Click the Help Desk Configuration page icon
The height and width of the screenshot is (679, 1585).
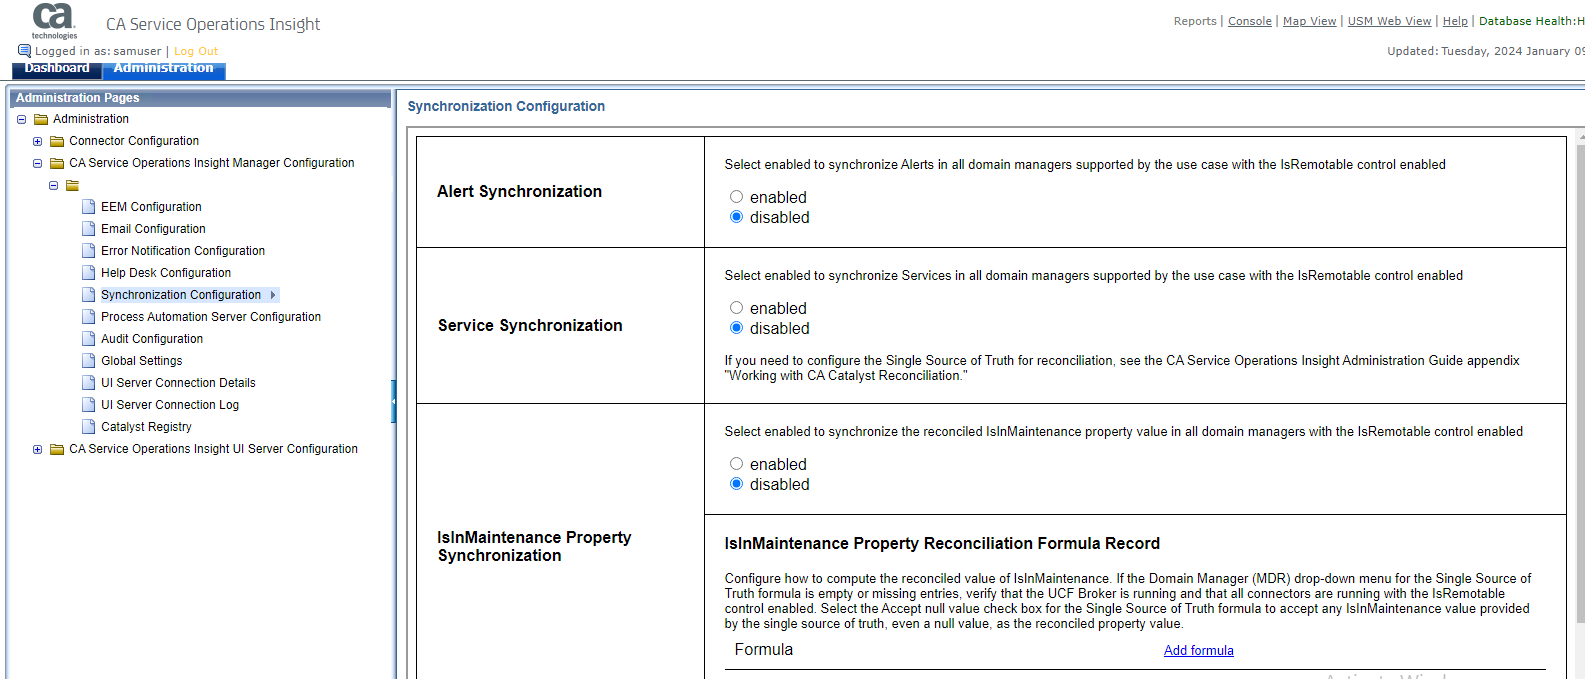click(x=89, y=273)
